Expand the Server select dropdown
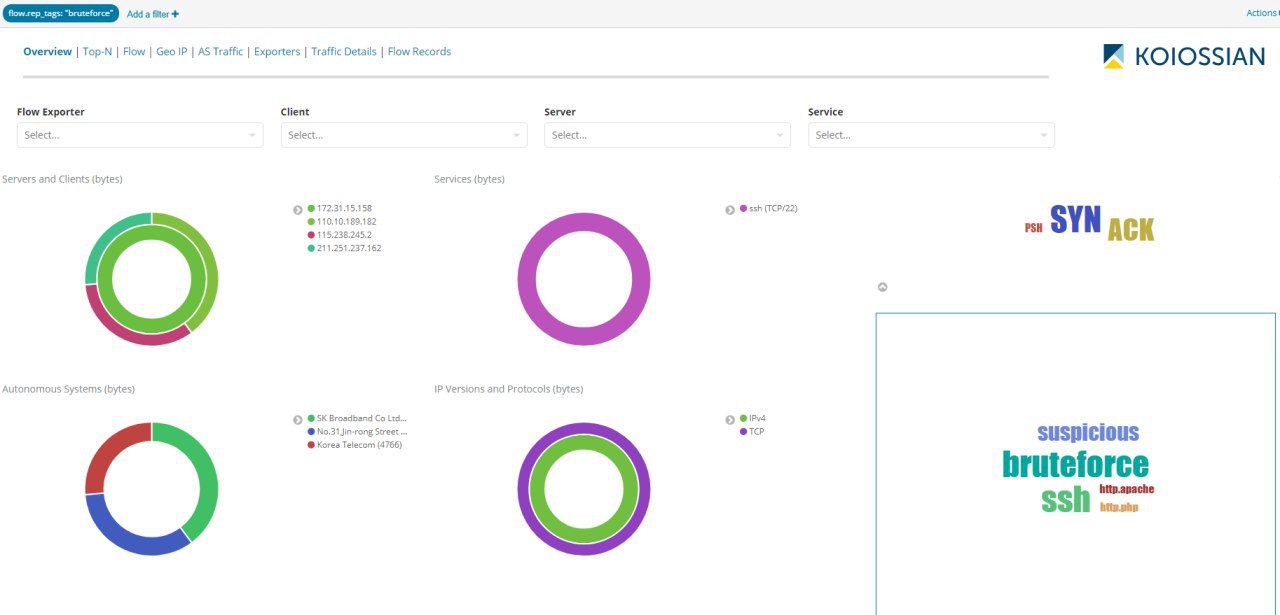The width and height of the screenshot is (1280, 615). (667, 135)
